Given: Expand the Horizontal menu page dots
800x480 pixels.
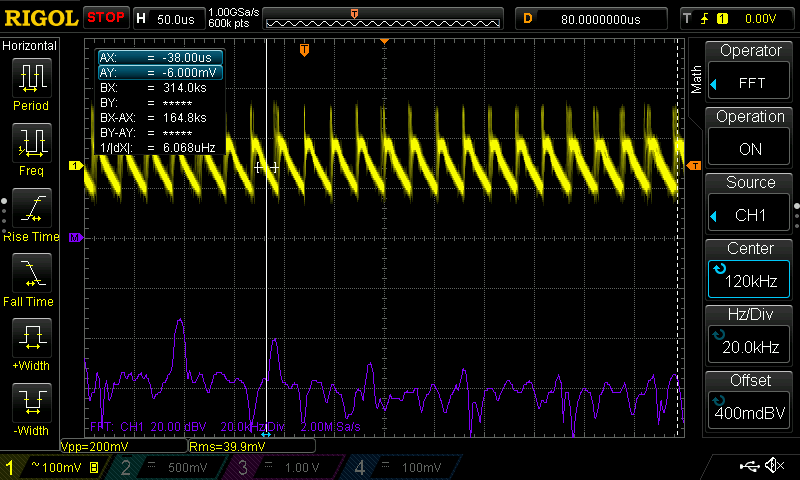Looking at the screenshot, I should click(5, 217).
